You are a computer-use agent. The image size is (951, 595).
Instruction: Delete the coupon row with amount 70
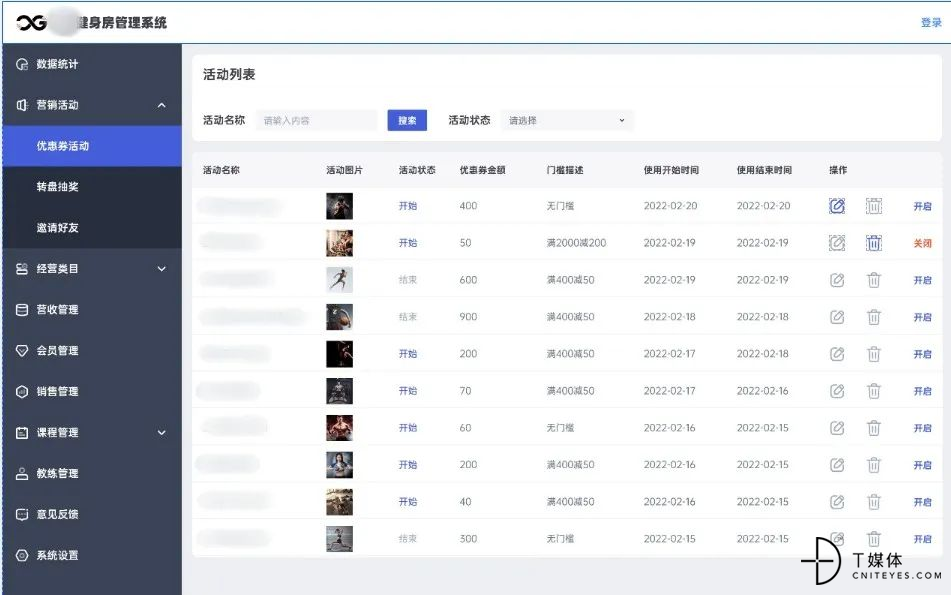point(874,391)
